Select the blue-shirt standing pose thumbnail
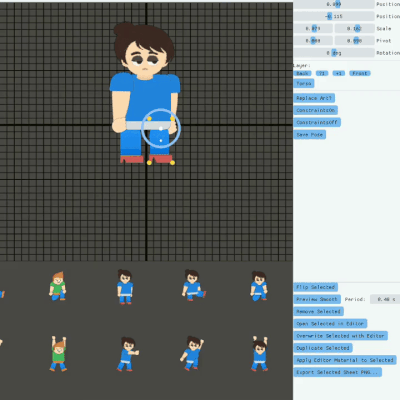The height and width of the screenshot is (400, 400). pos(125,287)
